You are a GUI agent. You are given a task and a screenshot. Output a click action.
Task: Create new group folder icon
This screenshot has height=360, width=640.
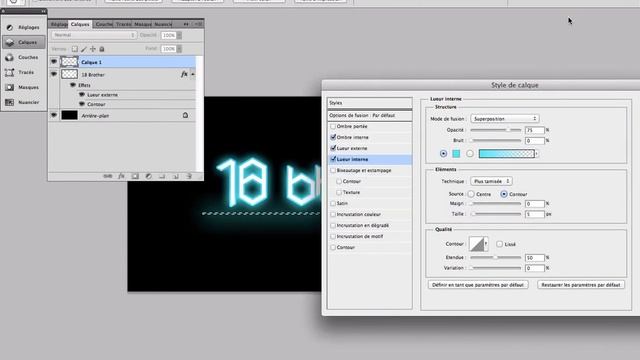click(x=162, y=176)
